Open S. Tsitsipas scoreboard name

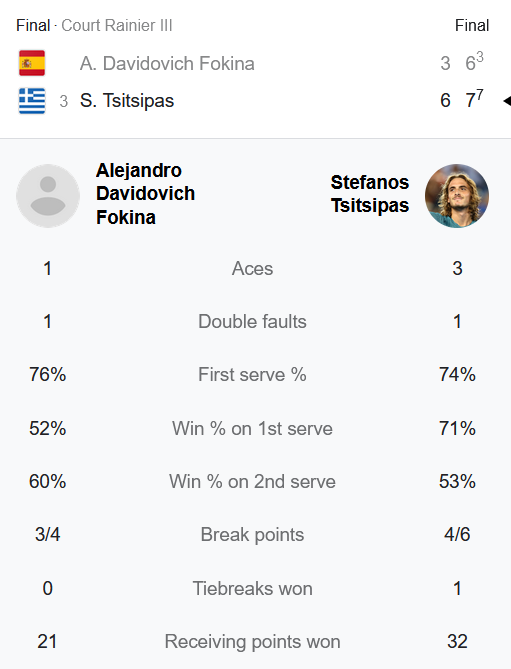(x=127, y=101)
